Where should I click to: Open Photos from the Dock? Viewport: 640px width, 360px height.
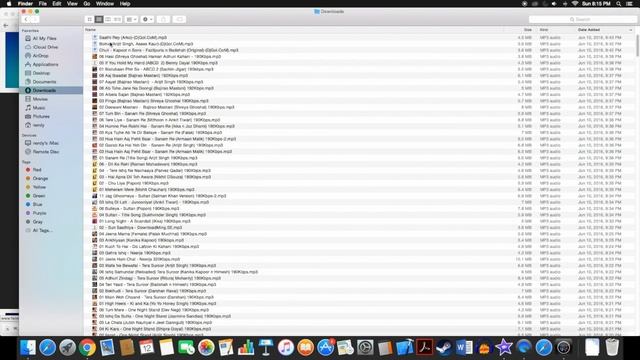[x=206, y=348]
